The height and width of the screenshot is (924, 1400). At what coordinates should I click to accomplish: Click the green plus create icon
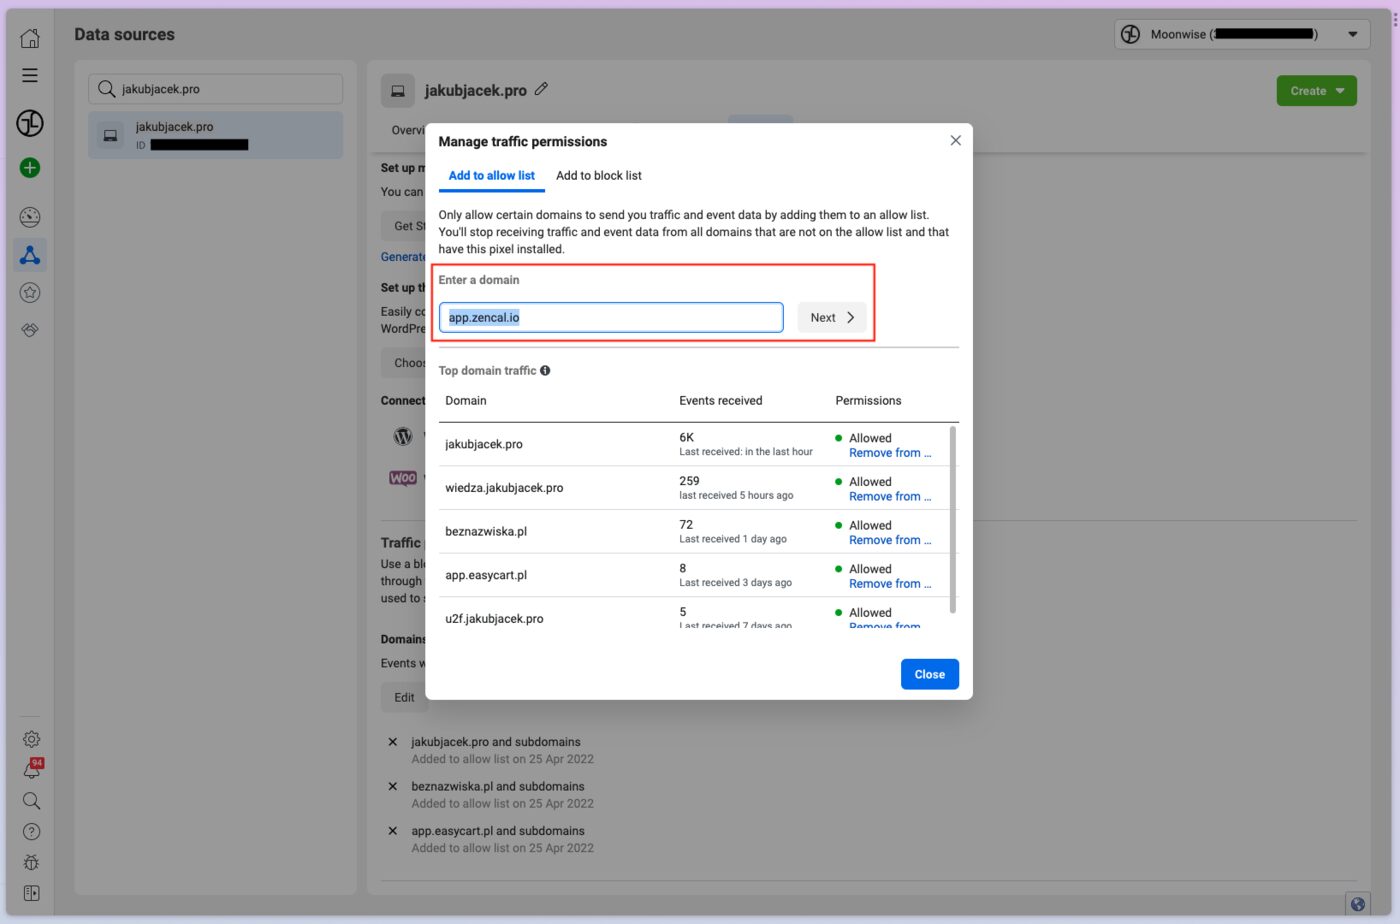30,168
